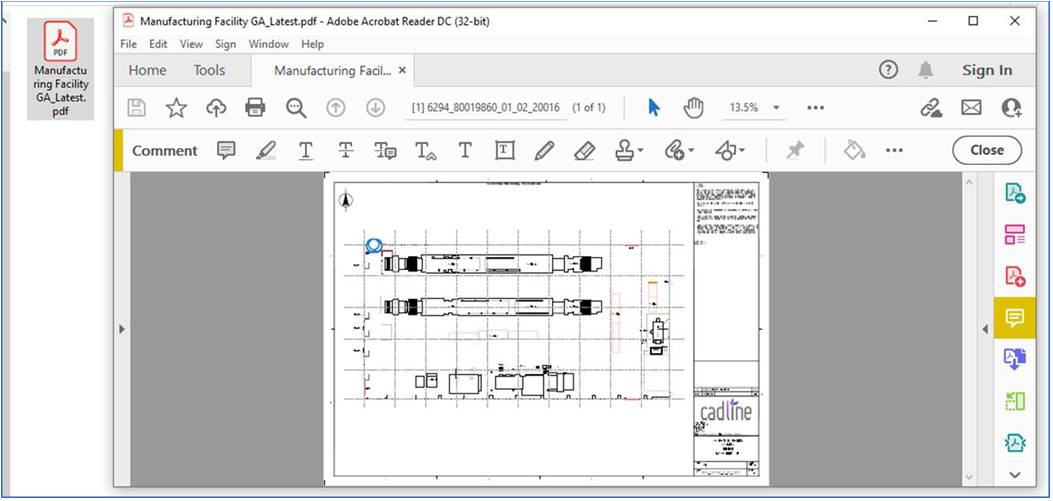Image resolution: width=1053 pixels, height=501 pixels.
Task: Select the strikethrough text tool
Action: [346, 150]
